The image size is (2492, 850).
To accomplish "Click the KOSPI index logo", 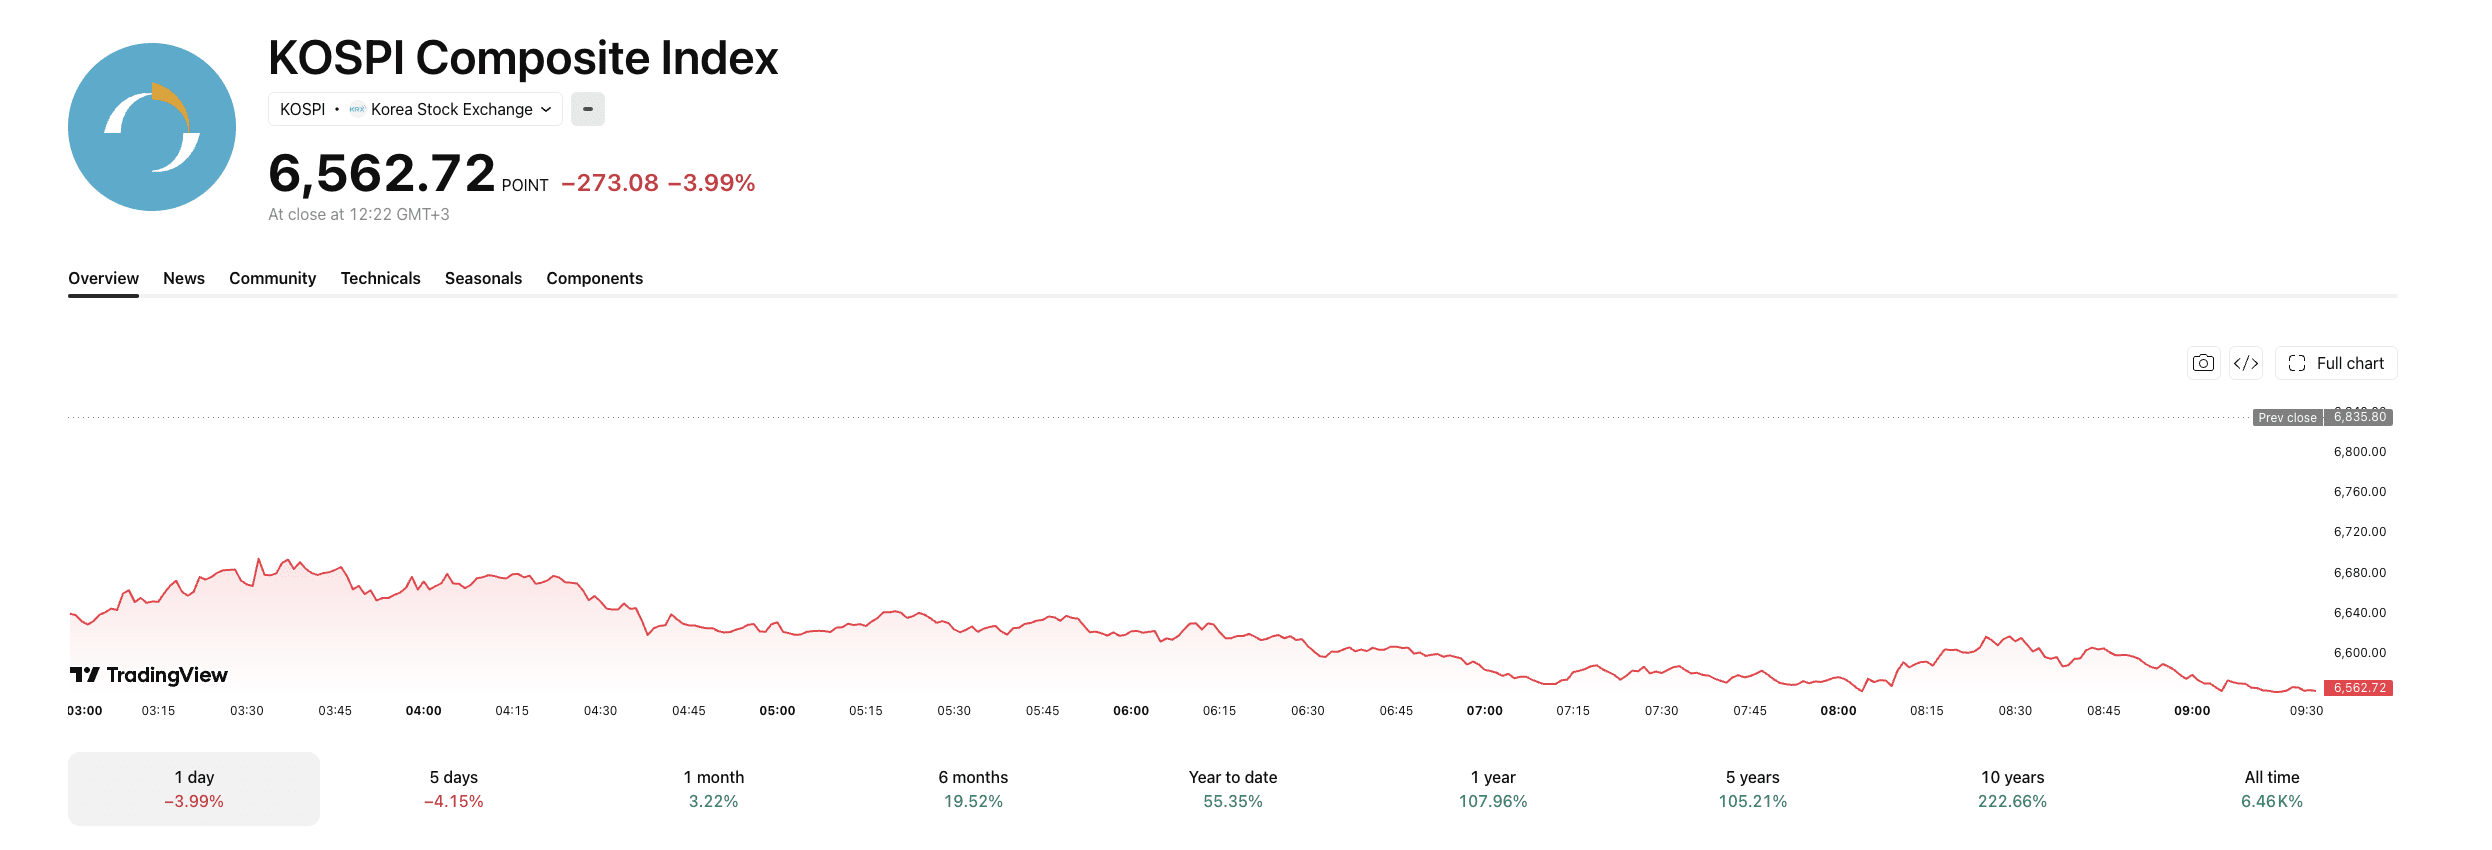I will pos(152,127).
